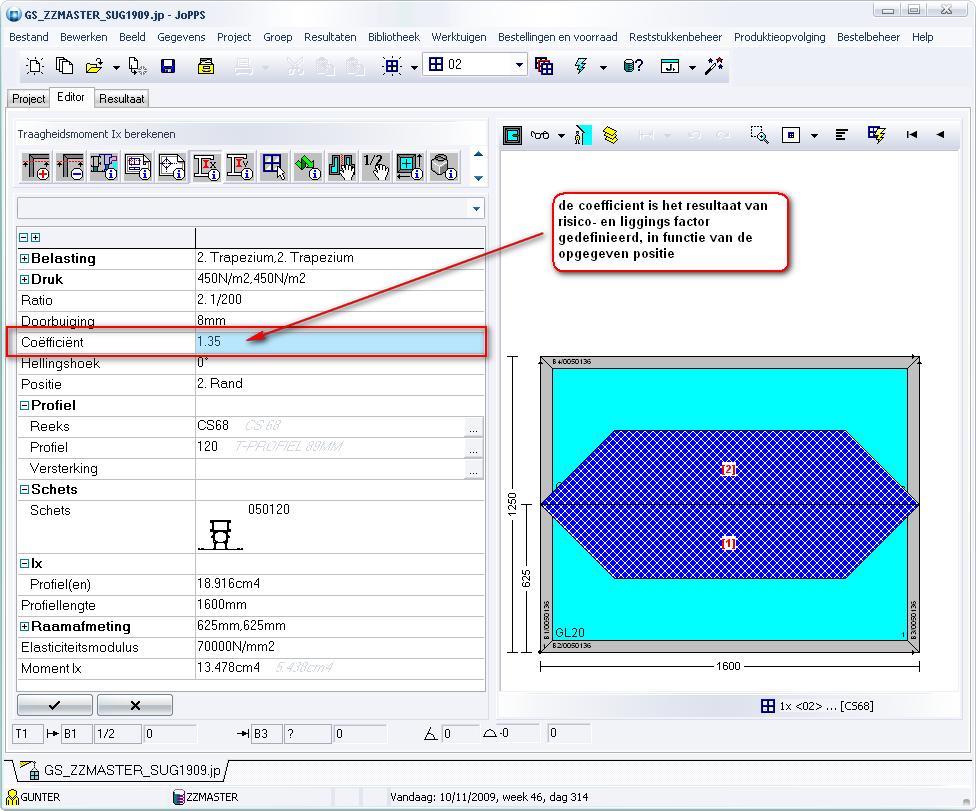Click the overlapping red-blue windows icon
Screen dimensions: 976x811
tap(544, 66)
